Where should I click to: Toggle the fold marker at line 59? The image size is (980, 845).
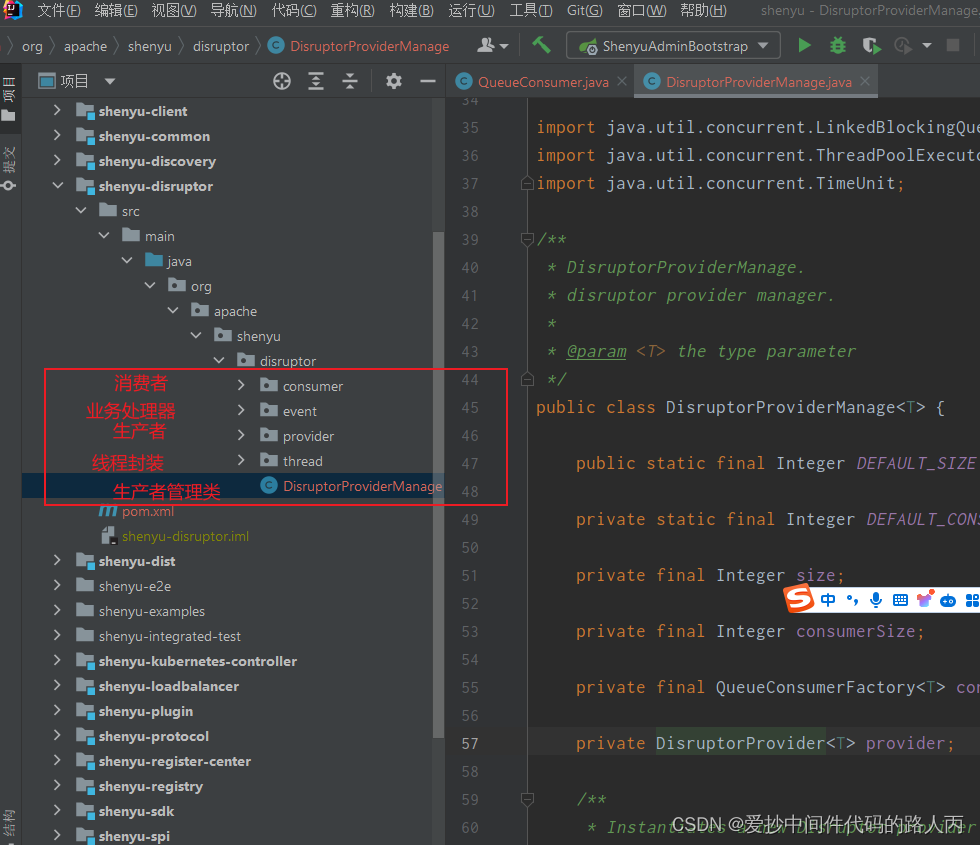tap(527, 799)
